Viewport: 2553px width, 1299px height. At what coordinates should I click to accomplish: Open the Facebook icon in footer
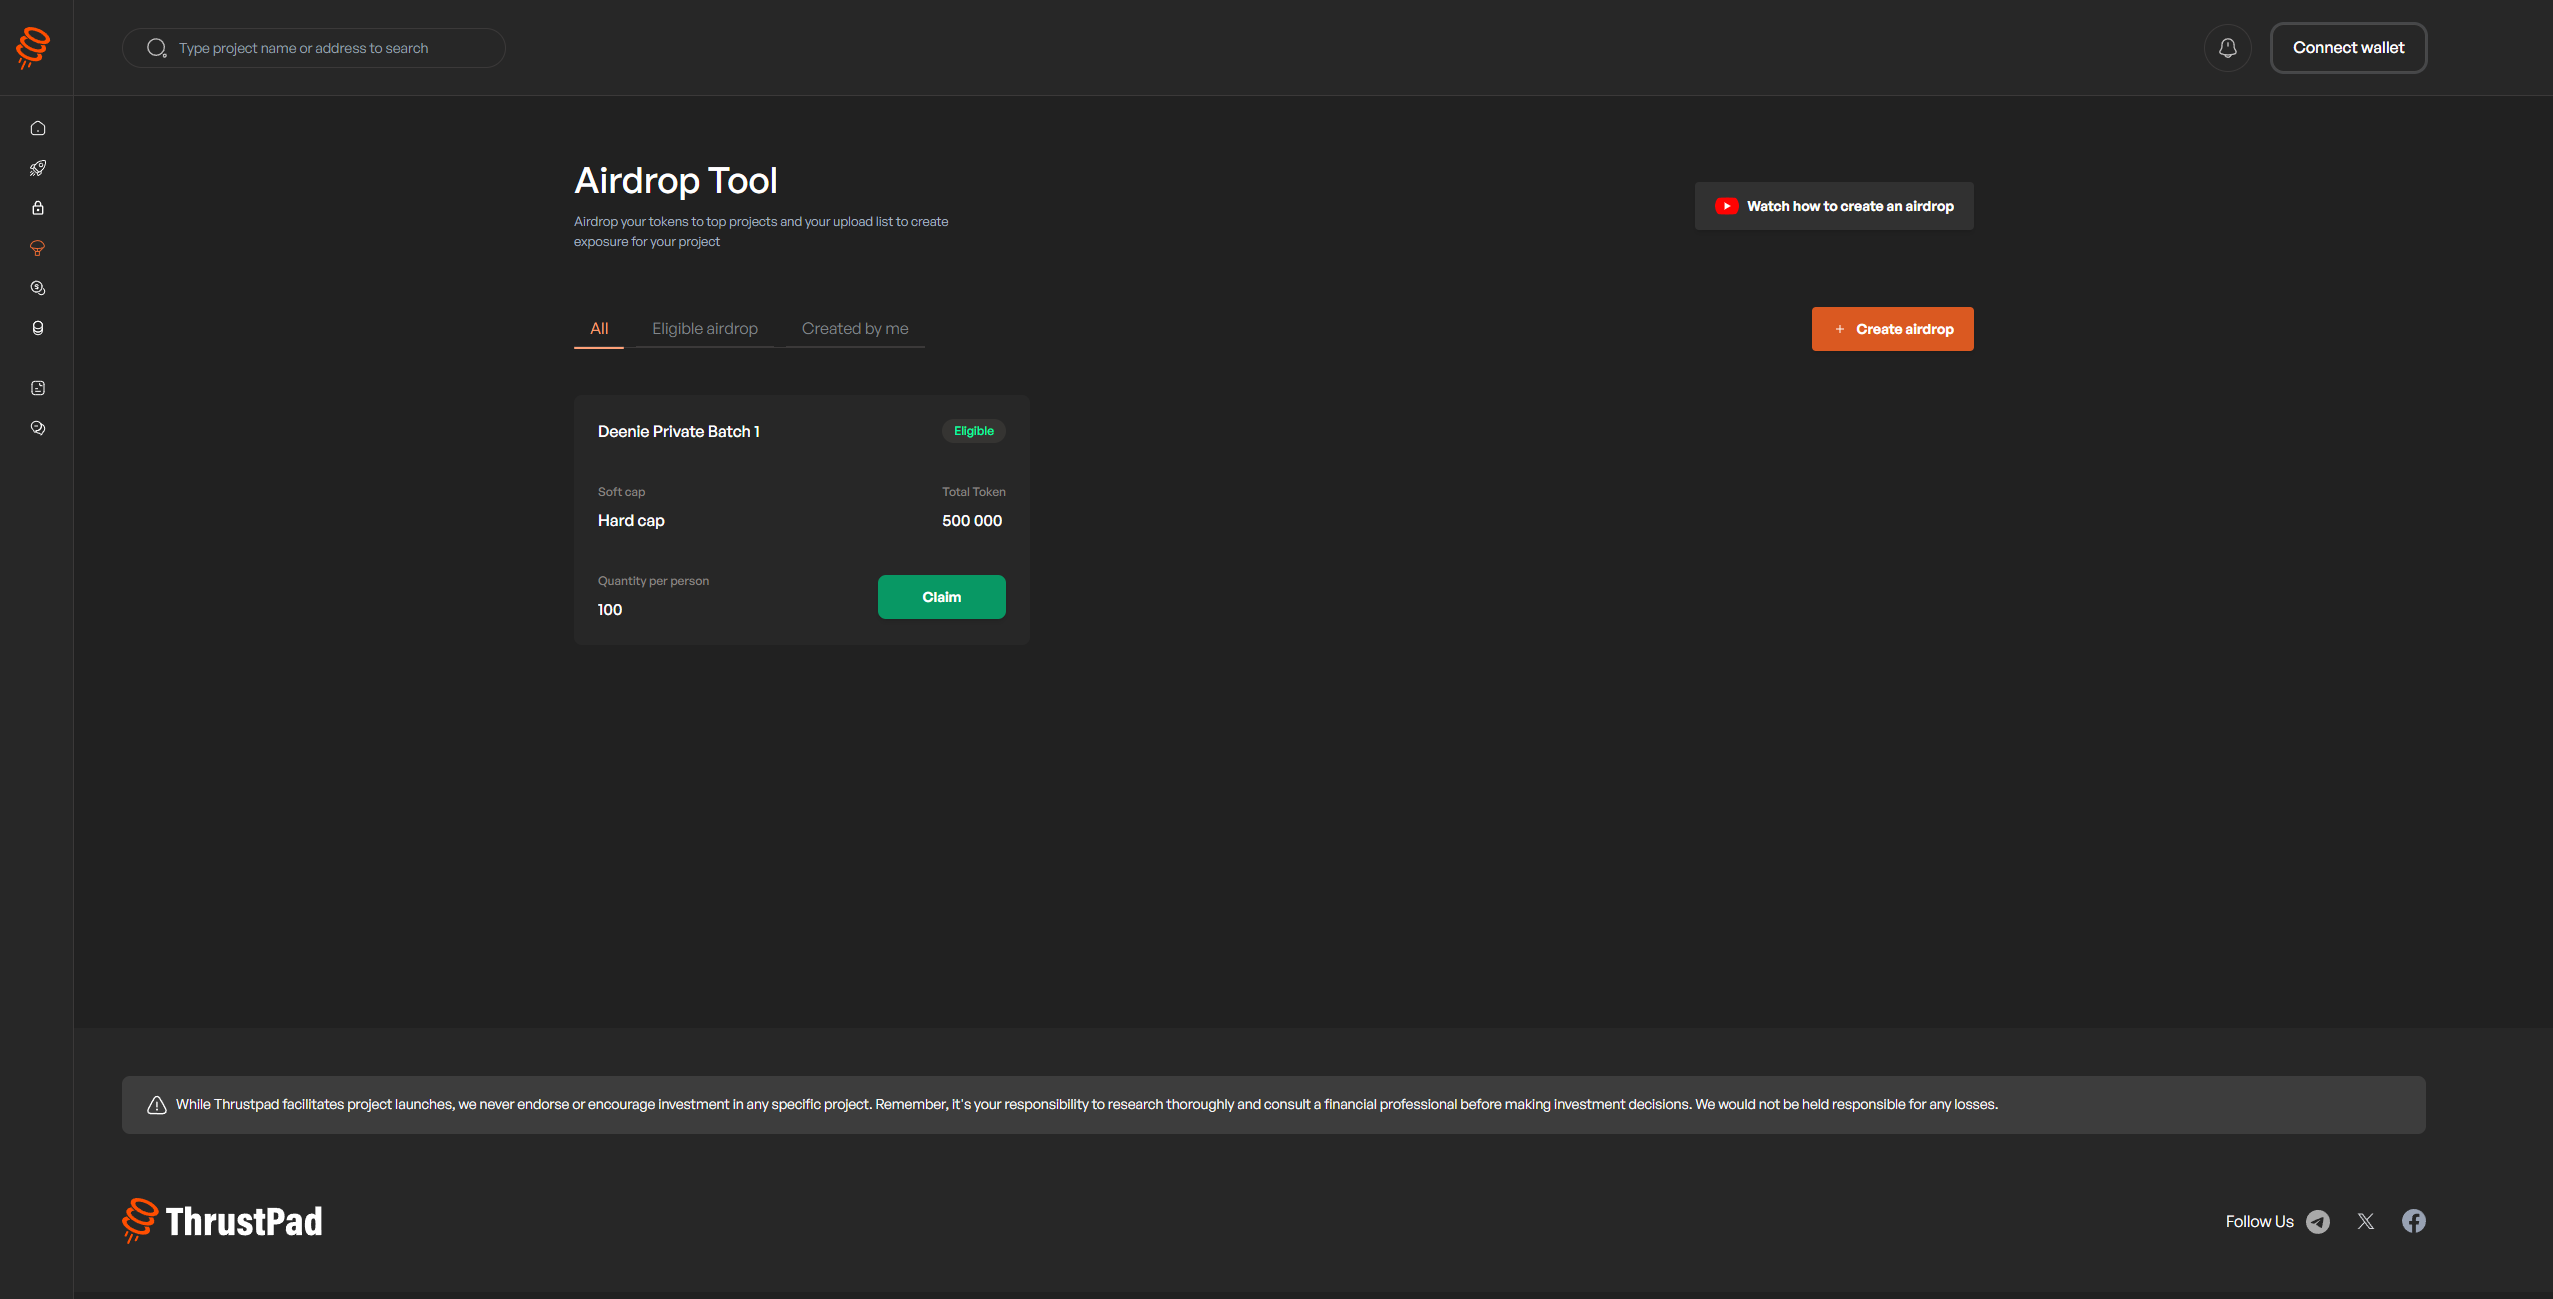2413,1222
